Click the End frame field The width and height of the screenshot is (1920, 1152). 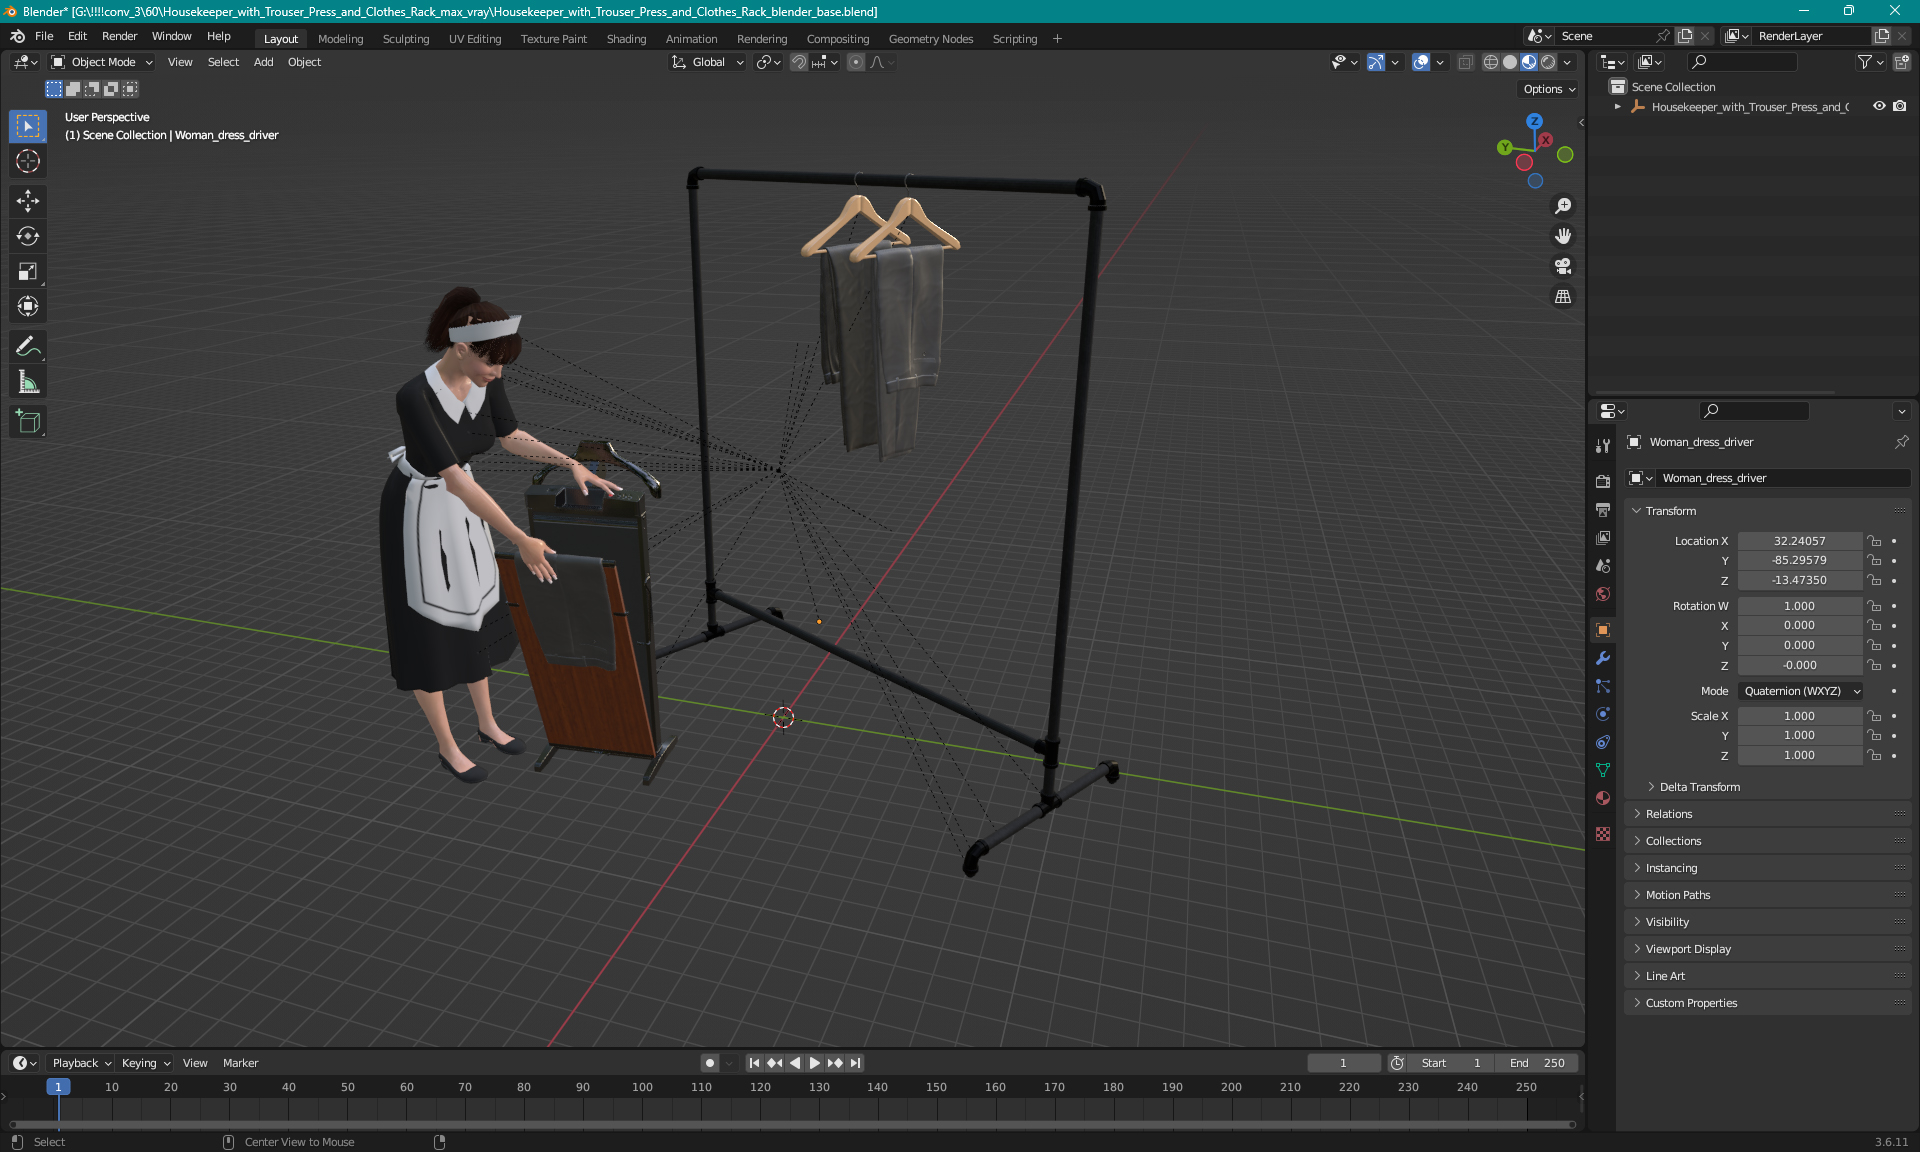coord(1538,1063)
